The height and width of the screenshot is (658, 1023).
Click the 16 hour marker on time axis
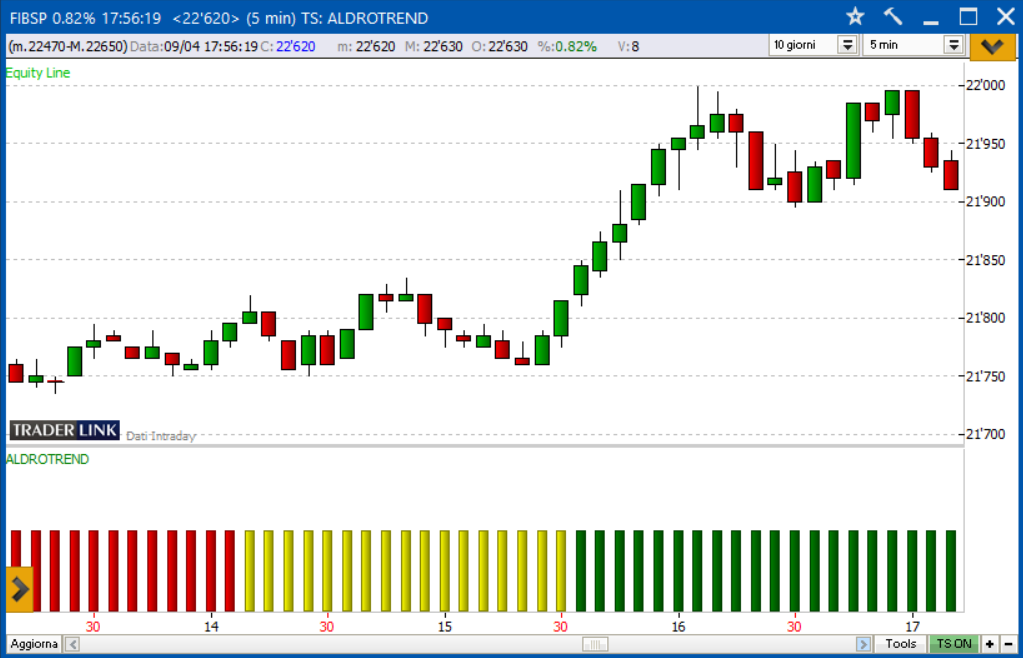[x=678, y=627]
